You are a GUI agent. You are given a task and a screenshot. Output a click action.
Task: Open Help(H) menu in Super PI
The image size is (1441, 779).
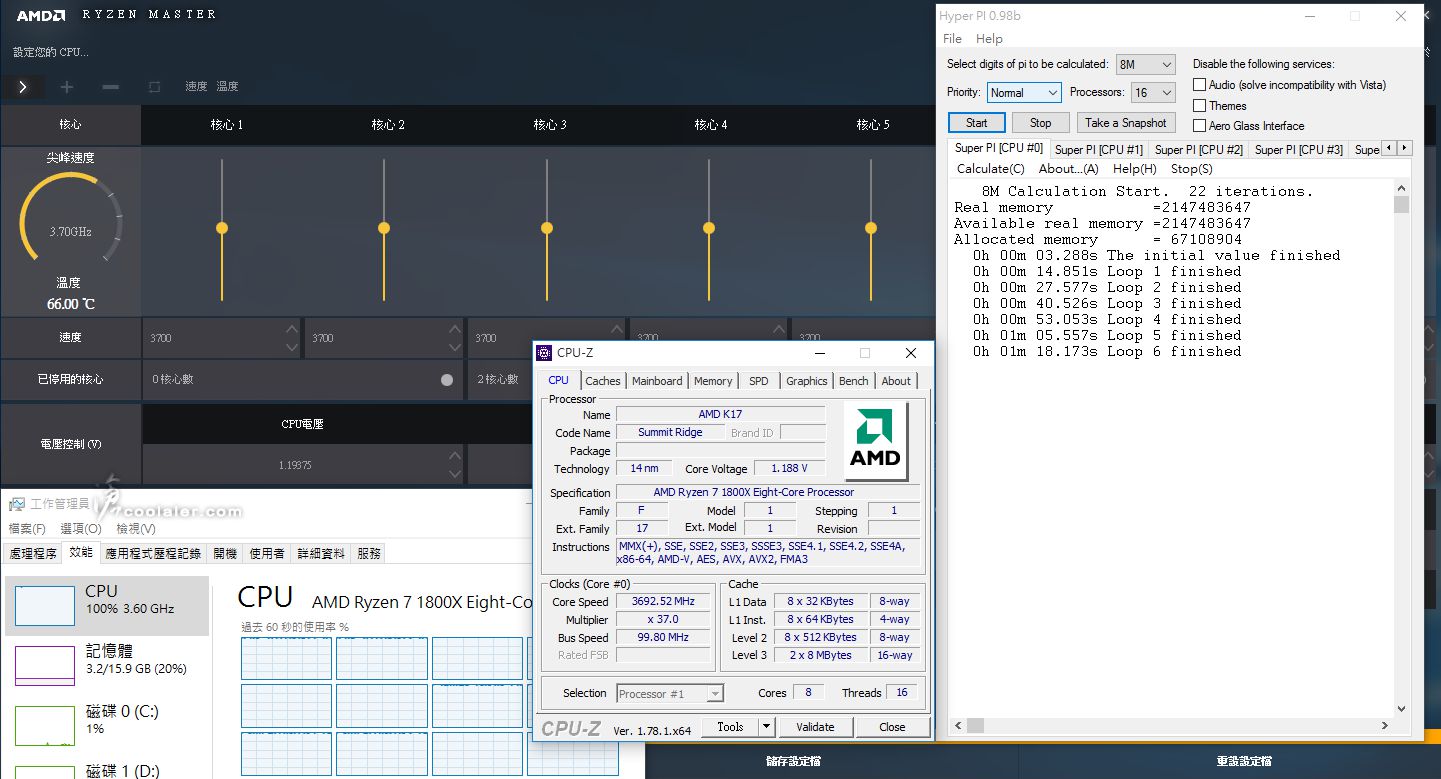tap(1134, 169)
